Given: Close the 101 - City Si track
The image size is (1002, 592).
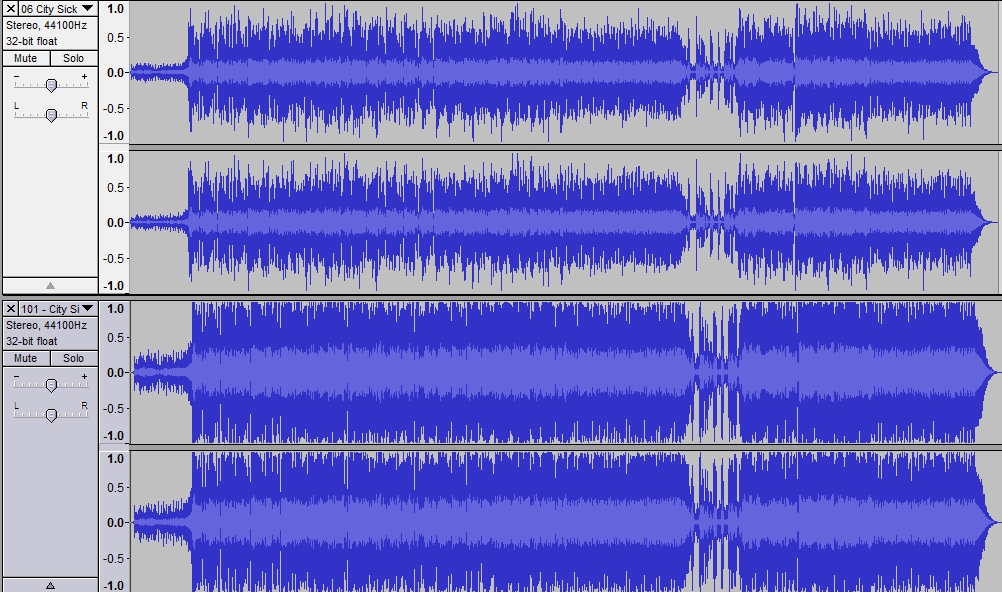Looking at the screenshot, I should pyautogui.click(x=11, y=309).
